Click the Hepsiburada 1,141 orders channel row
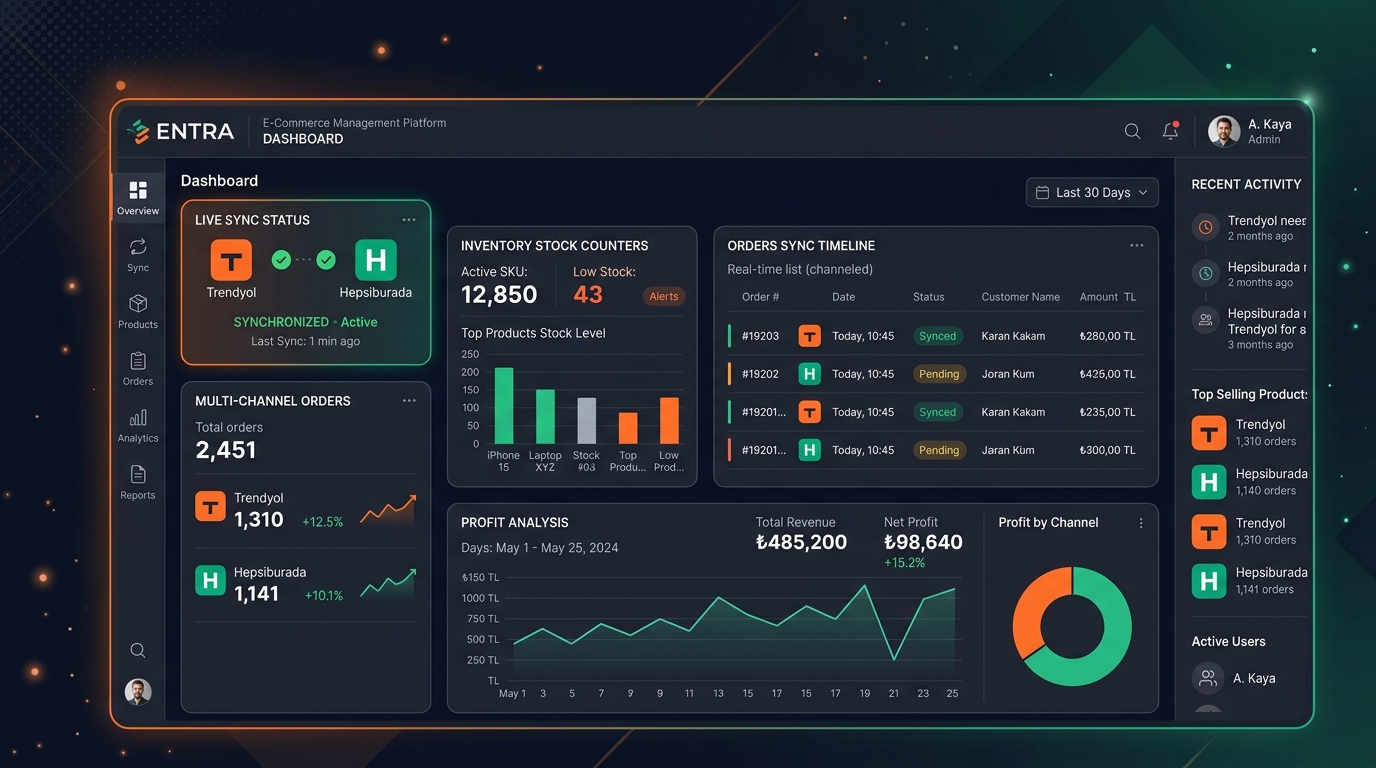 click(305, 584)
